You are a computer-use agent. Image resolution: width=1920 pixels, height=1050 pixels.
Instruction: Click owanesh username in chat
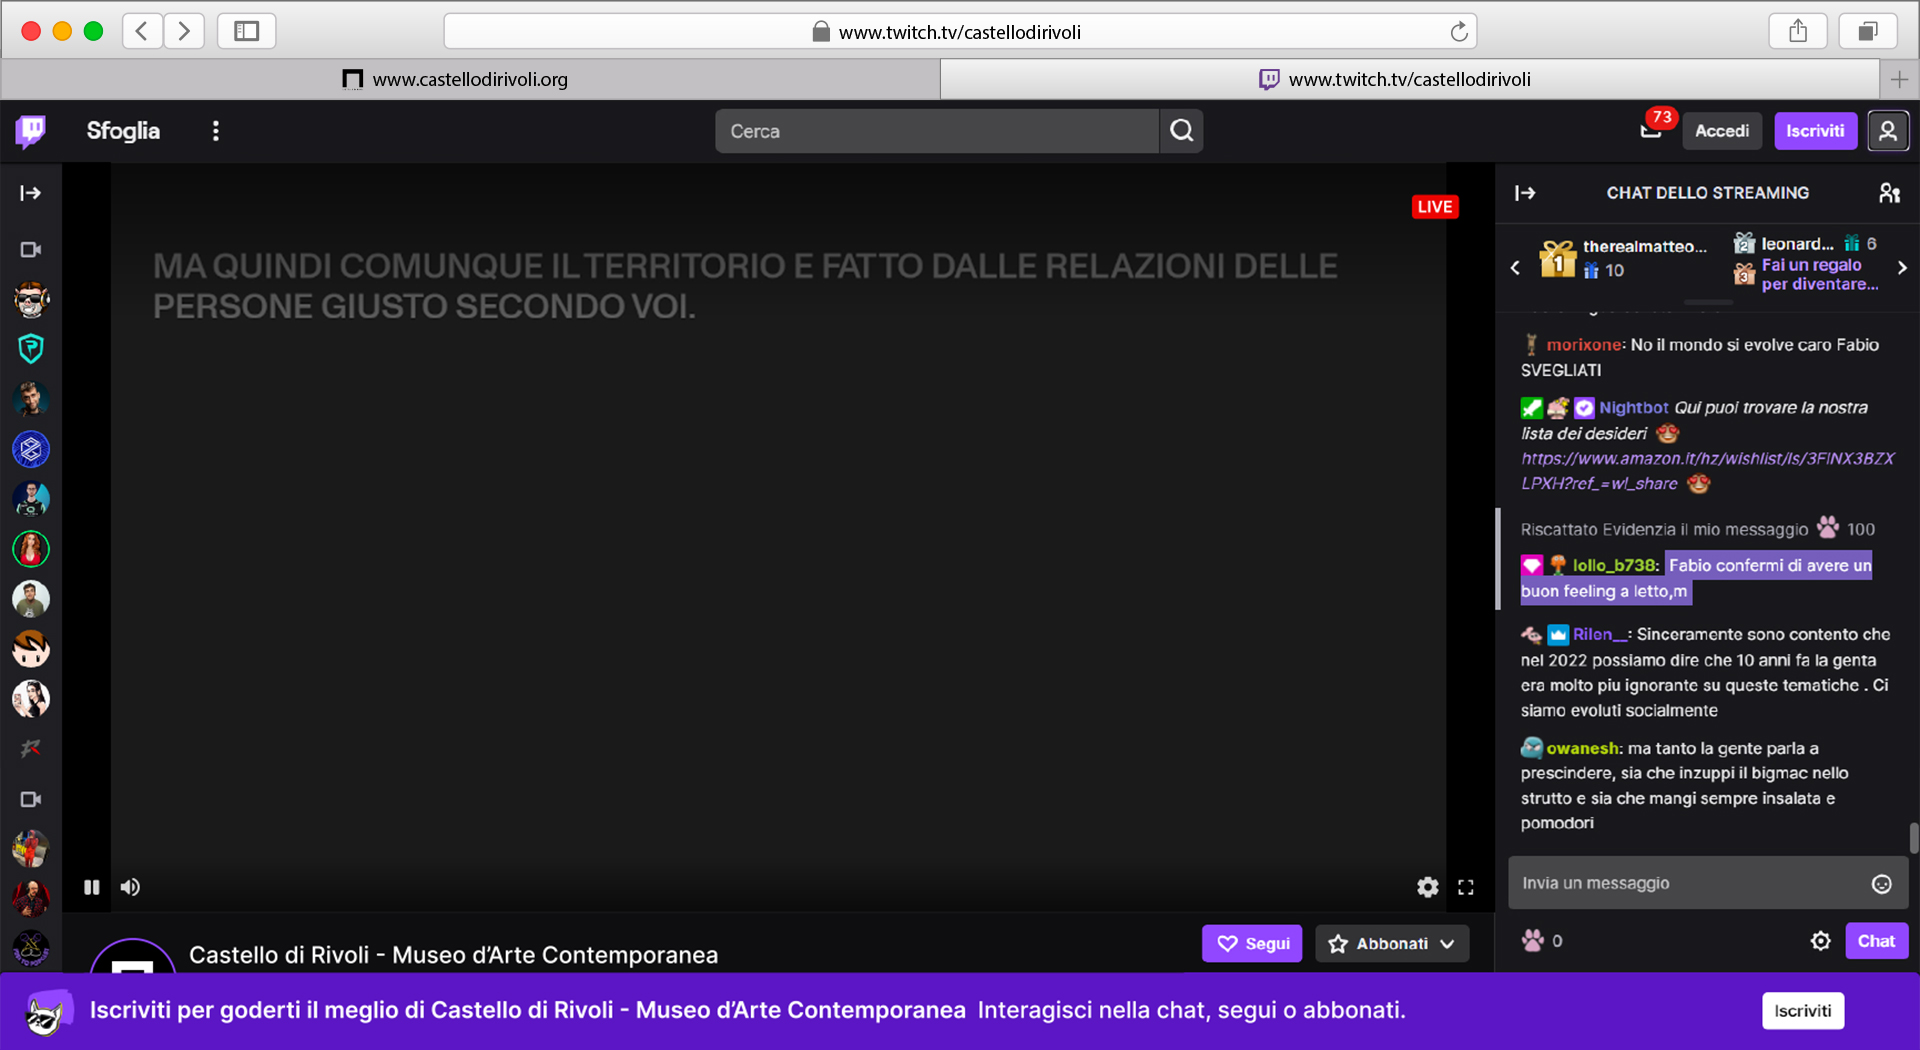tap(1583, 748)
